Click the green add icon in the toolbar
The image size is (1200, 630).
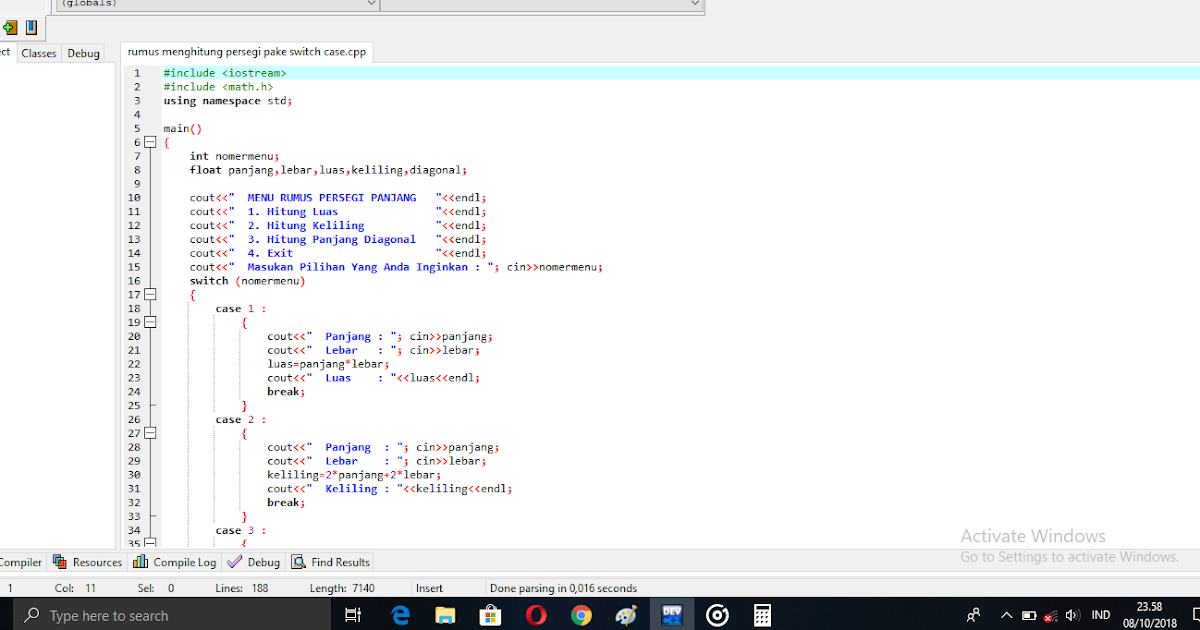click(9, 28)
